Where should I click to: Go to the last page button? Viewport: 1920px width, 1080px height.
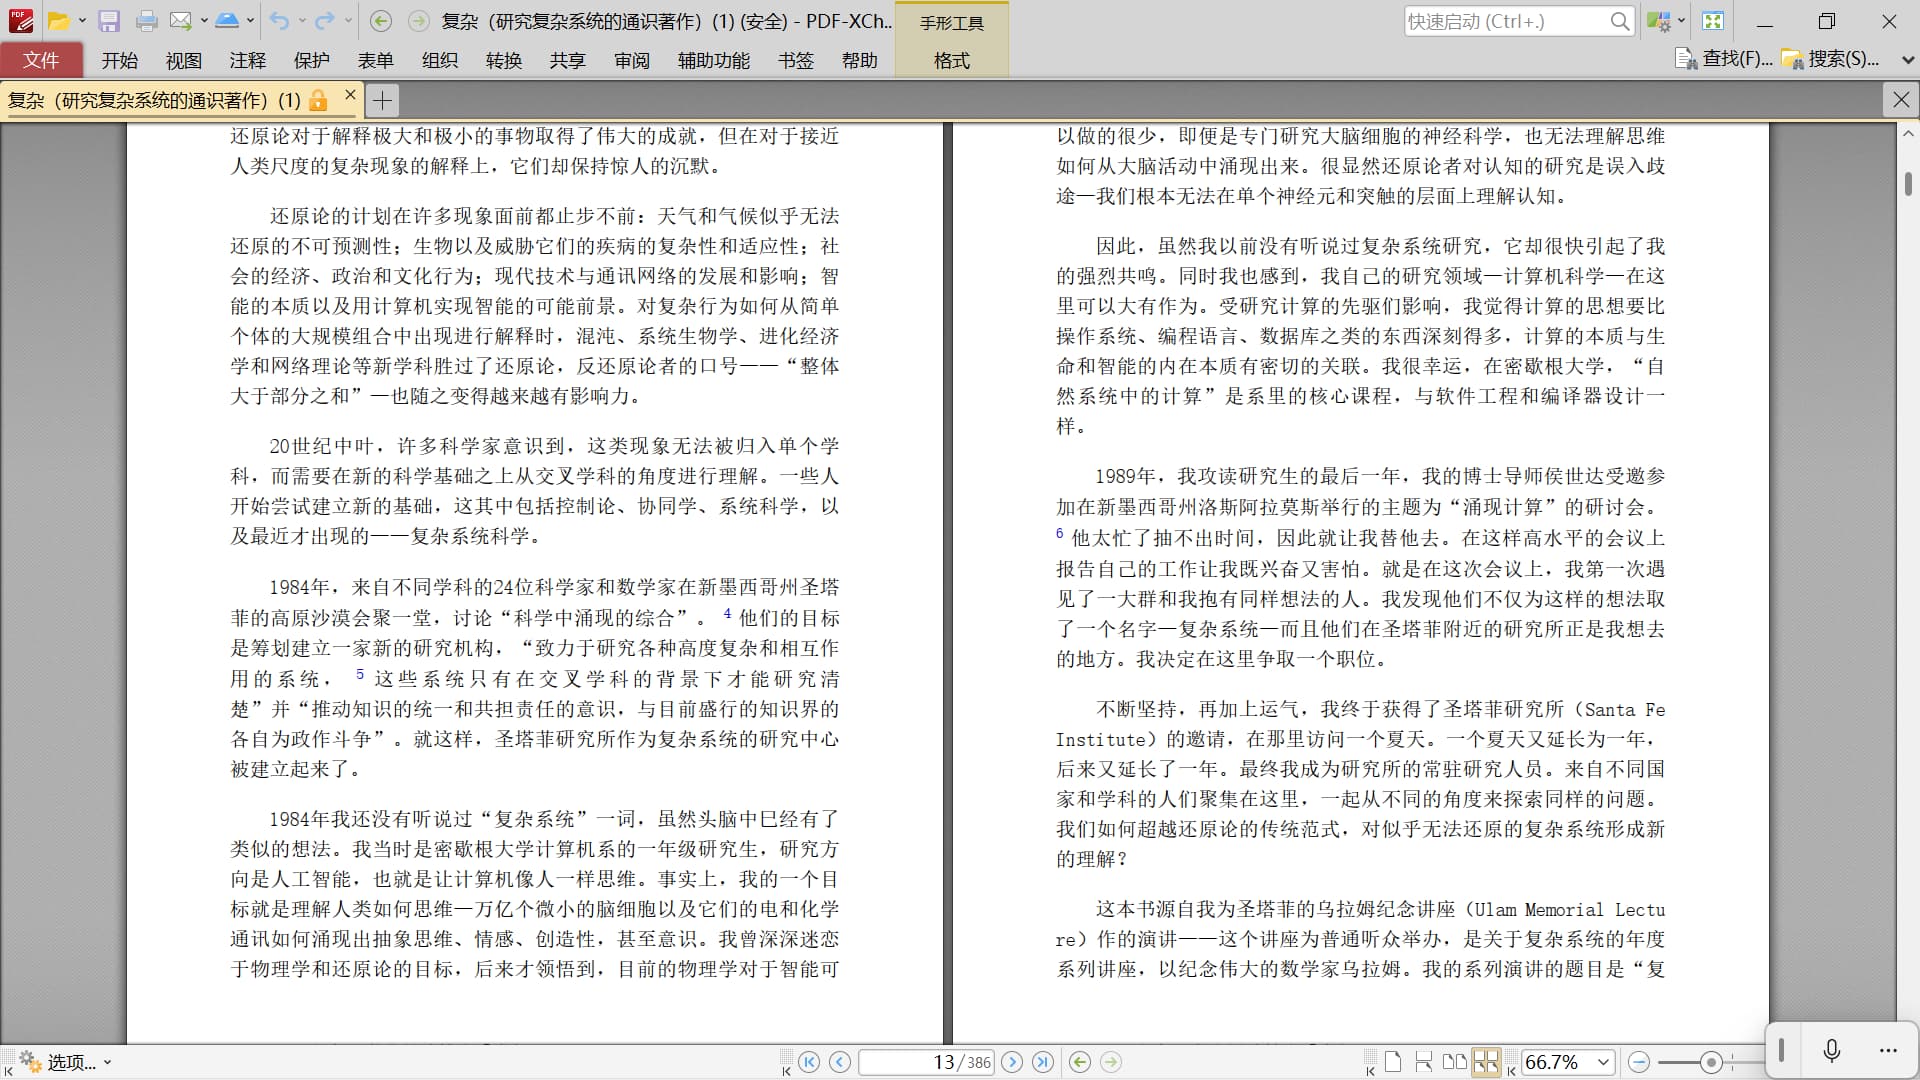(1043, 1062)
